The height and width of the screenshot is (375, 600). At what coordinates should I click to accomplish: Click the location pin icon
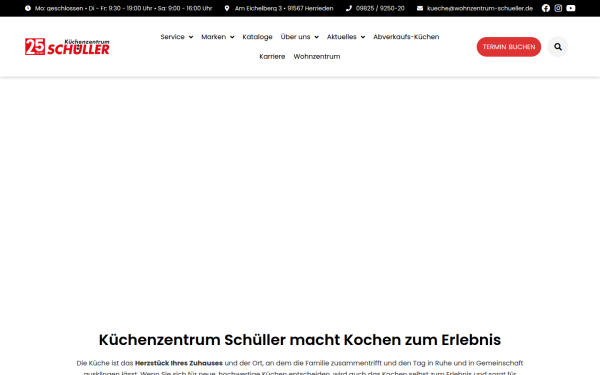227,8
